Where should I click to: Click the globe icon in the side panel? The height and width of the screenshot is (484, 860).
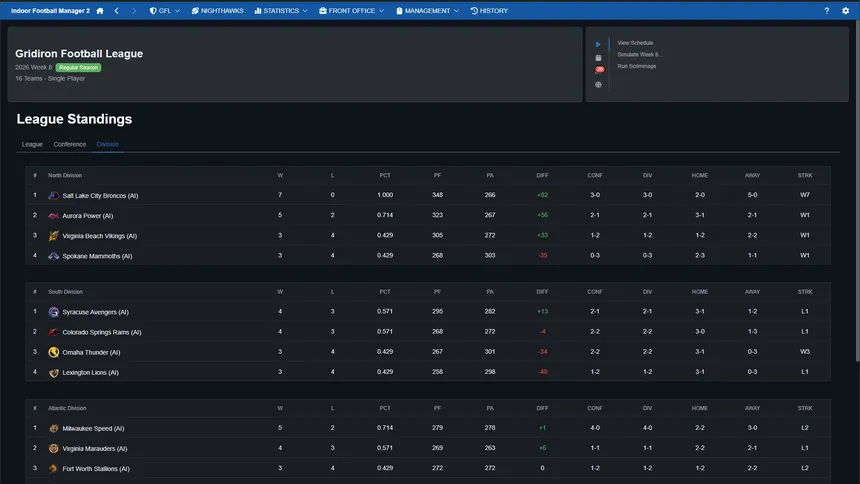[598, 85]
